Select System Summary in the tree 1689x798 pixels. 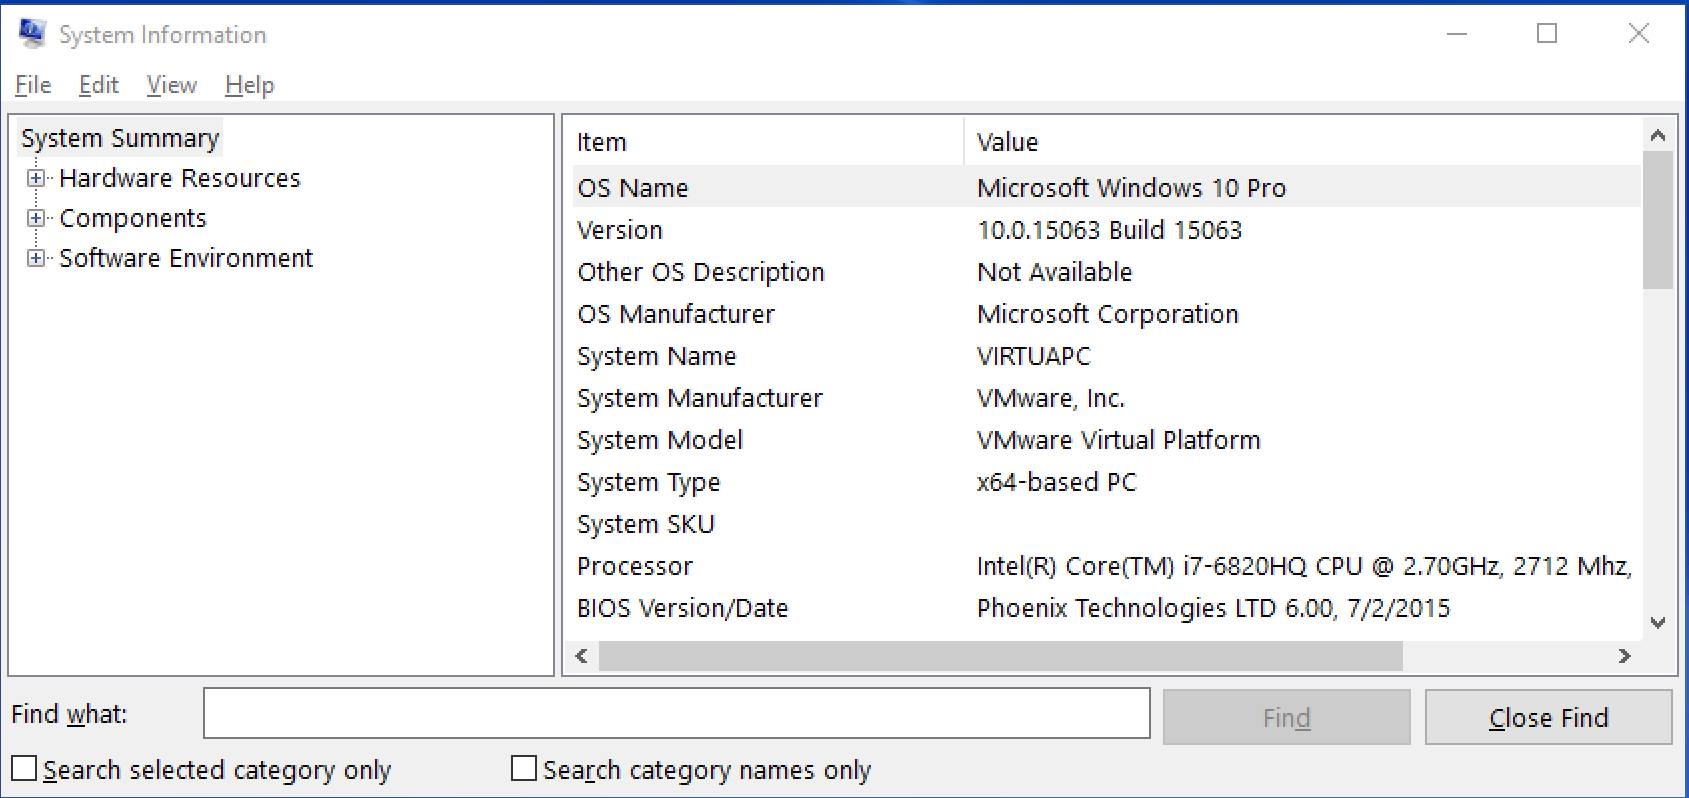coord(120,138)
